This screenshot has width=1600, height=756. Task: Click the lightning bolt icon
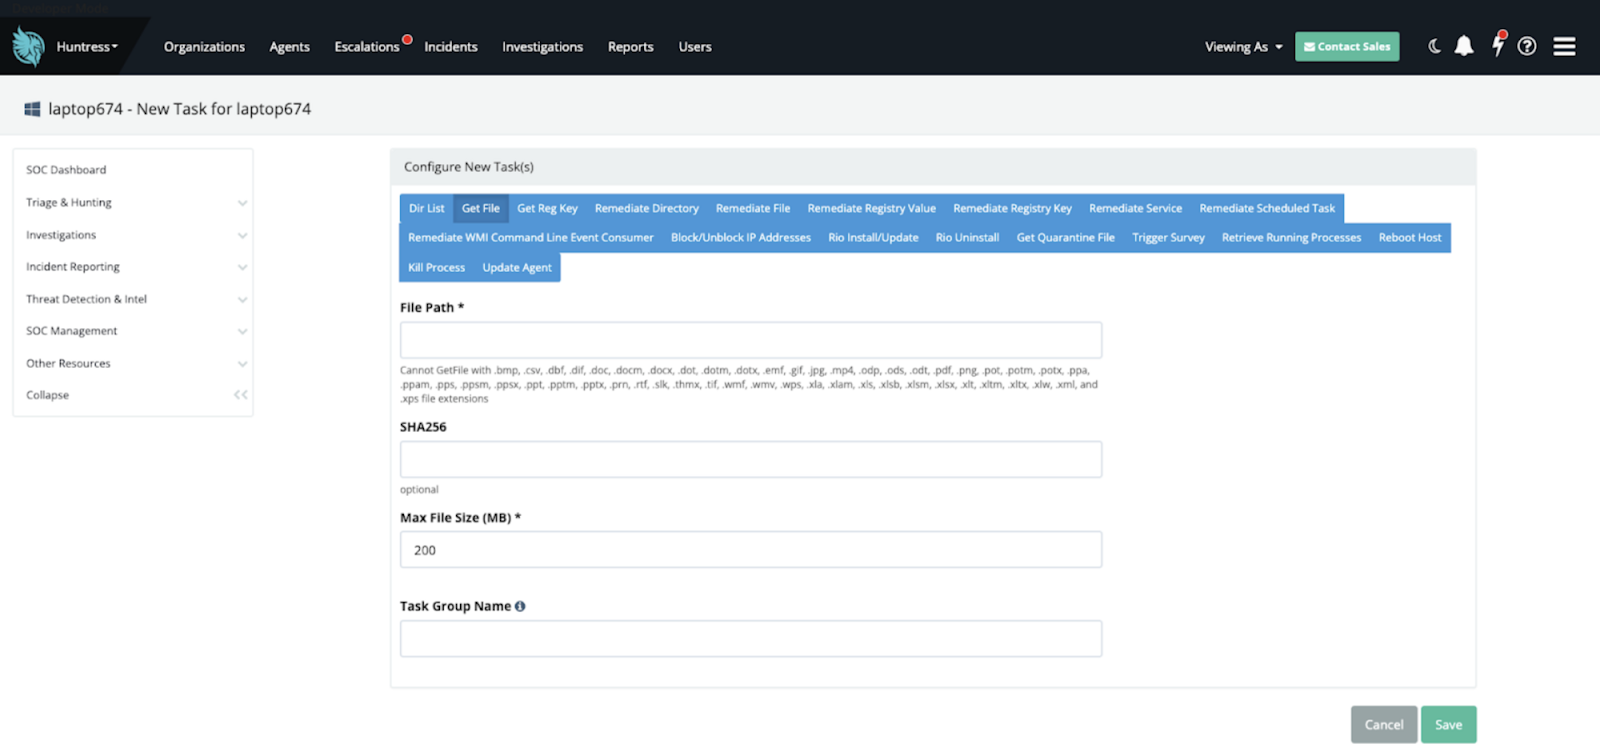[1497, 46]
